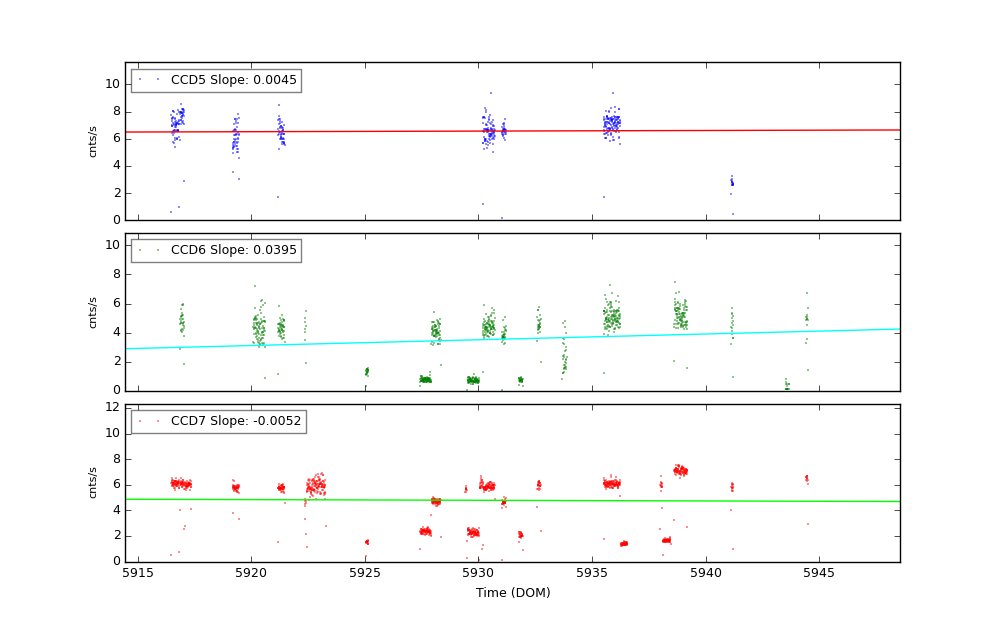Click the CCD6 Slope: 0.0395 legend
This screenshot has height=624, width=1000.
(x=216, y=250)
